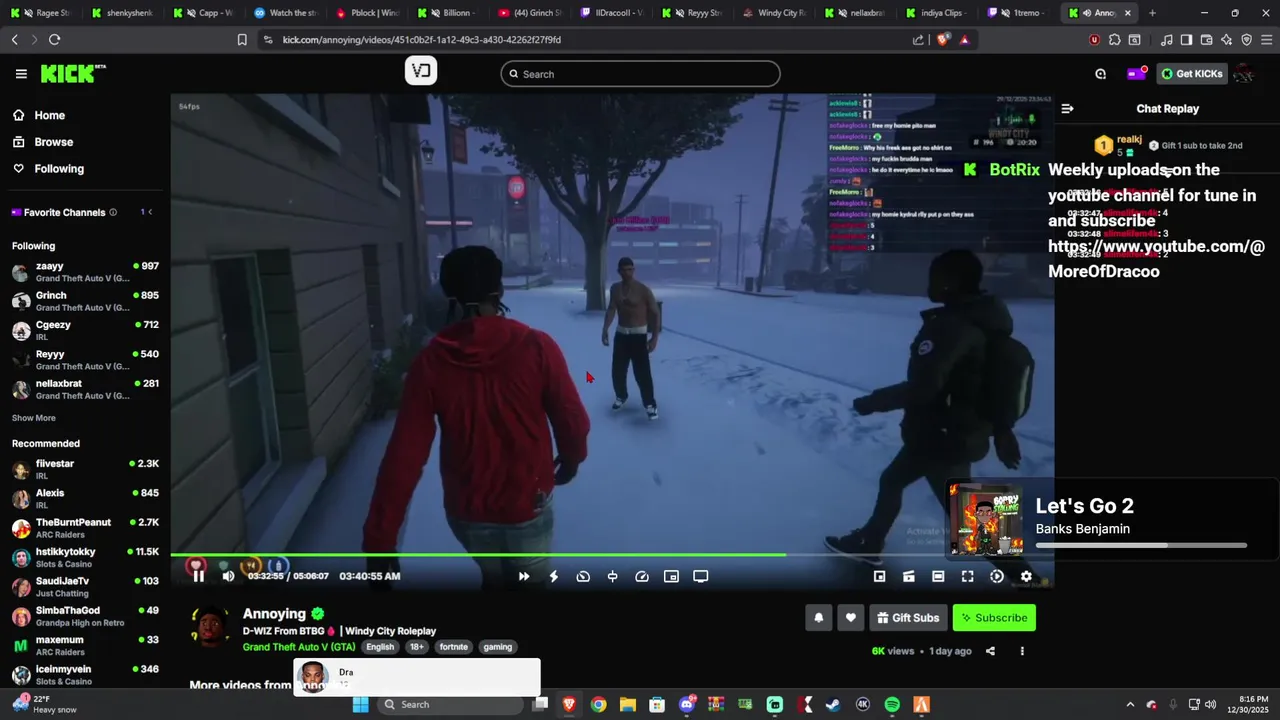Switch to the Grinch browser tab

point(530,13)
